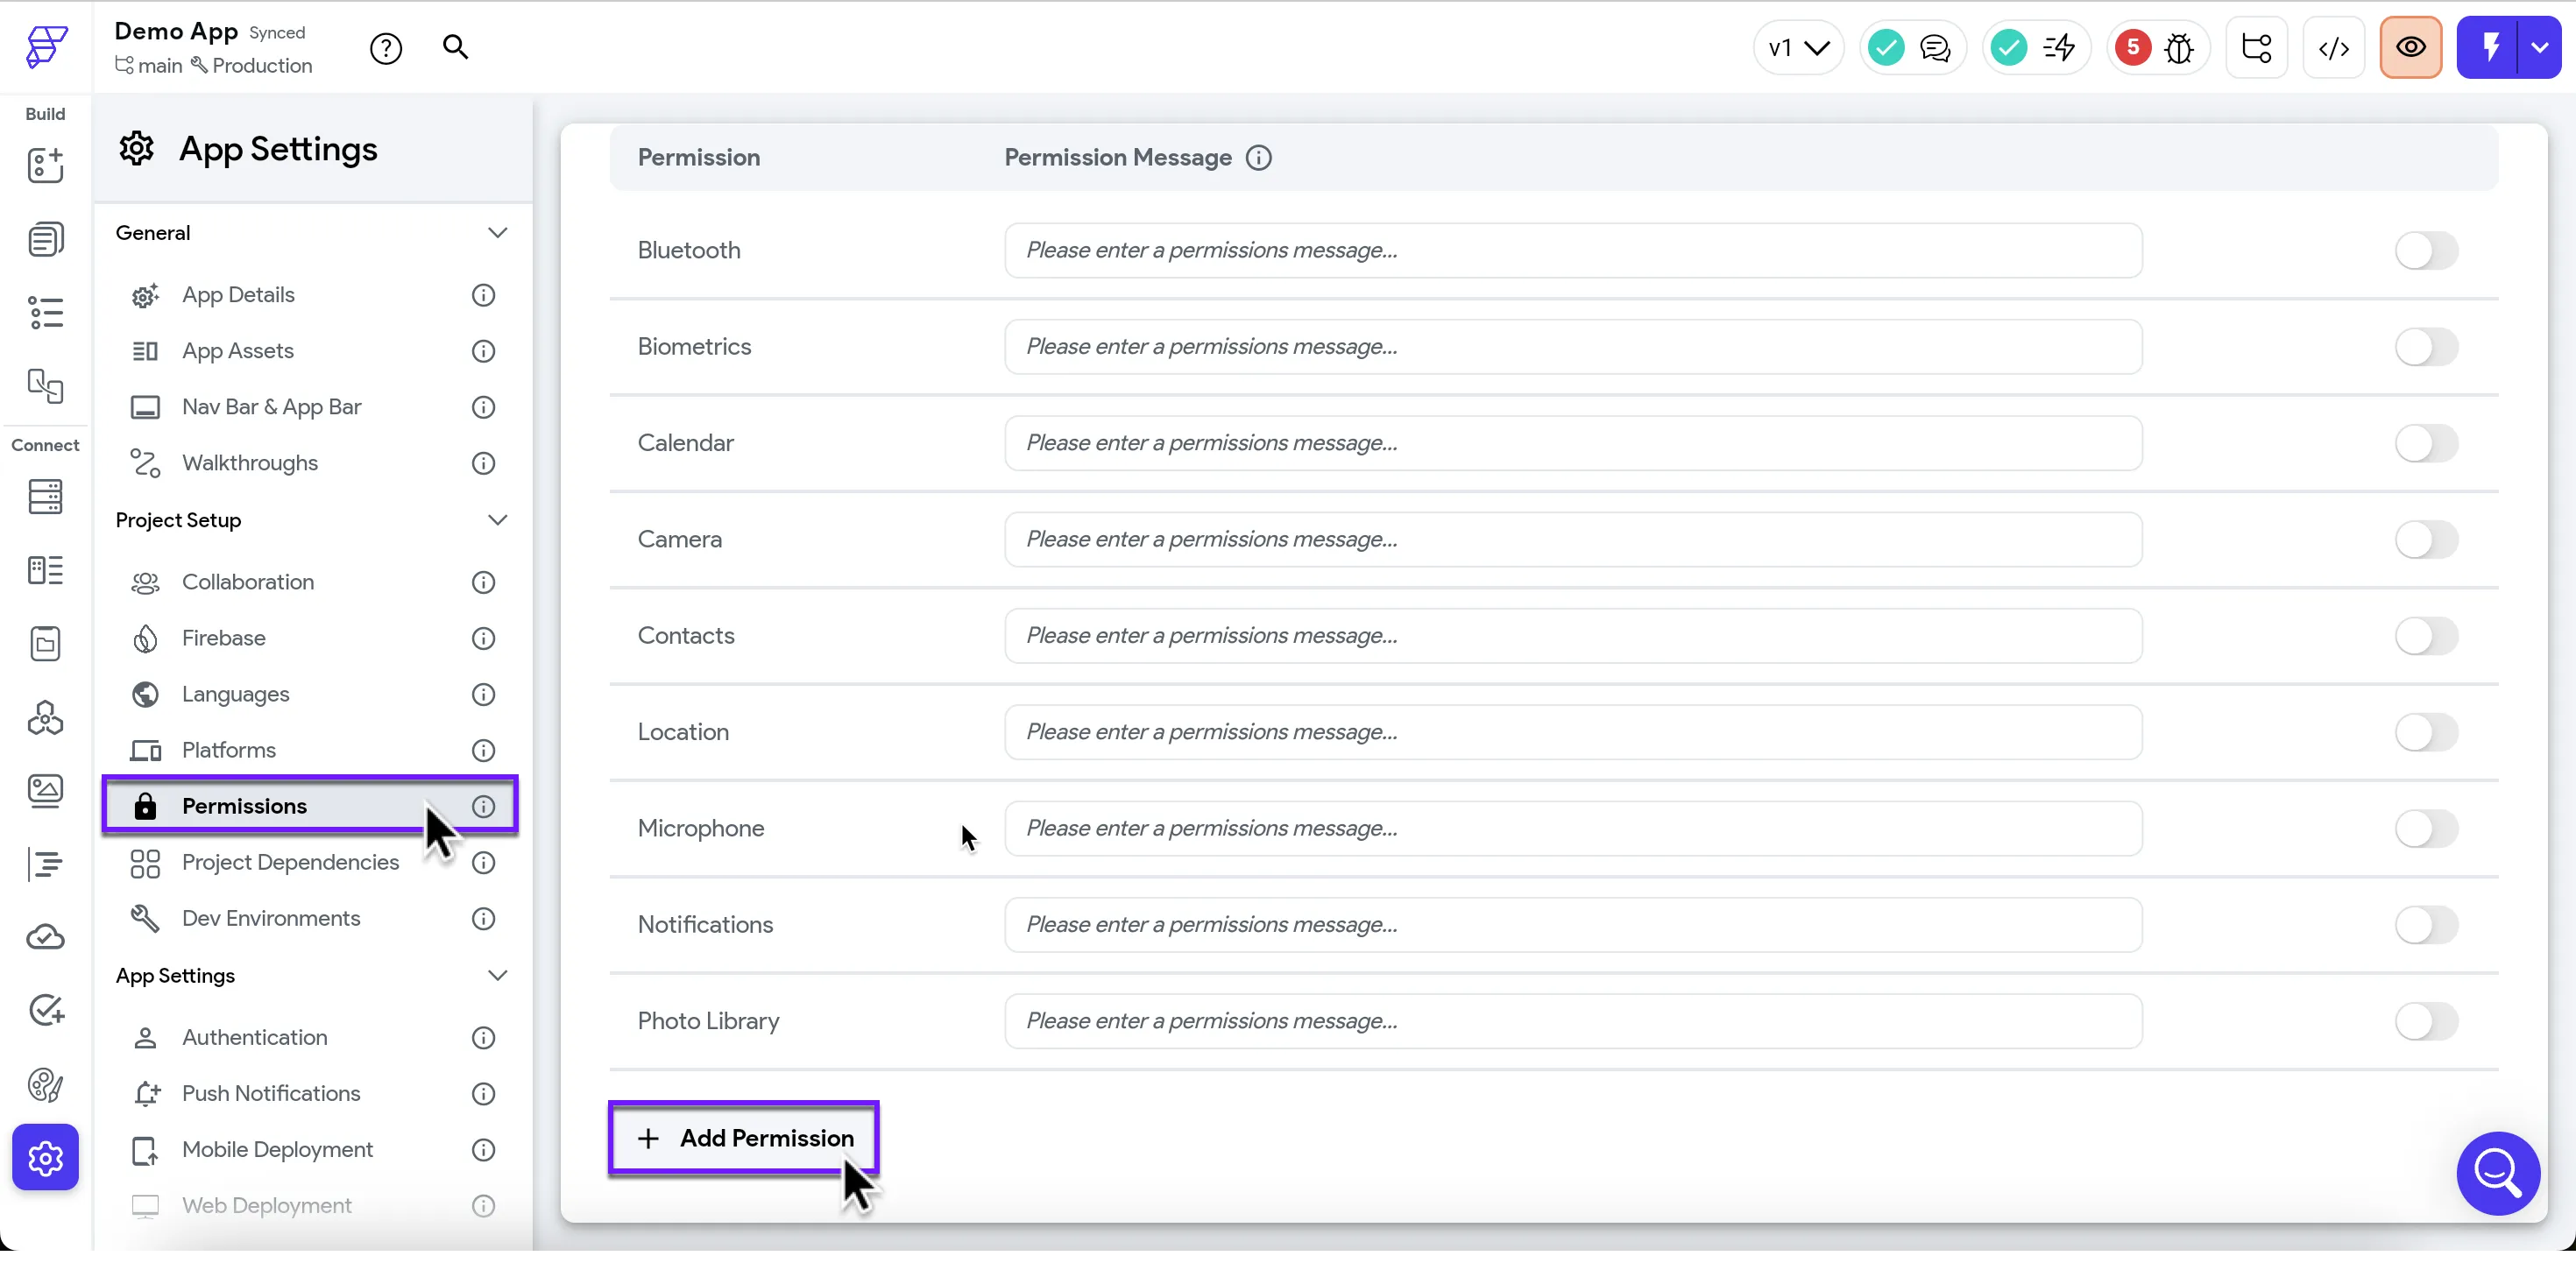The width and height of the screenshot is (2576, 1263).
Task: Open the developer code view icon
Action: point(2333,48)
